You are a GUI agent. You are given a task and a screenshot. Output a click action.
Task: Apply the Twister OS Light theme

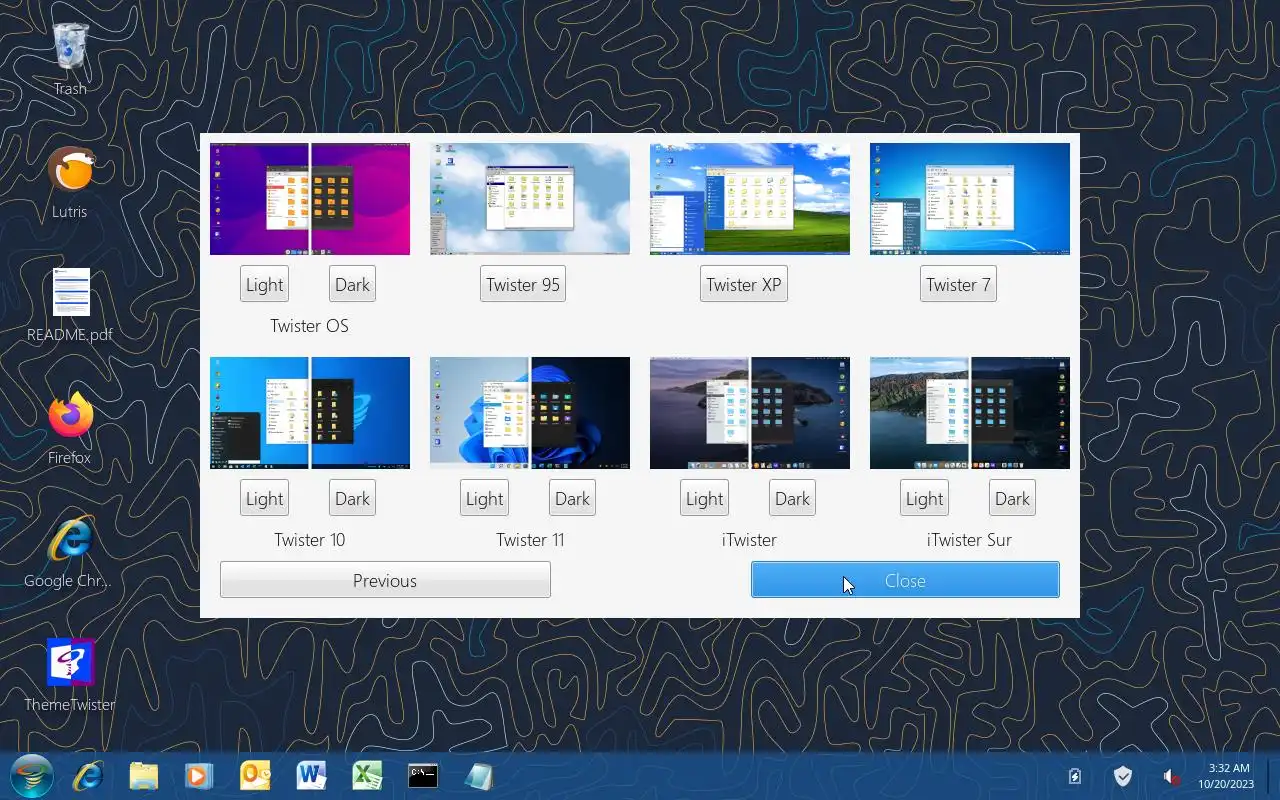265,284
